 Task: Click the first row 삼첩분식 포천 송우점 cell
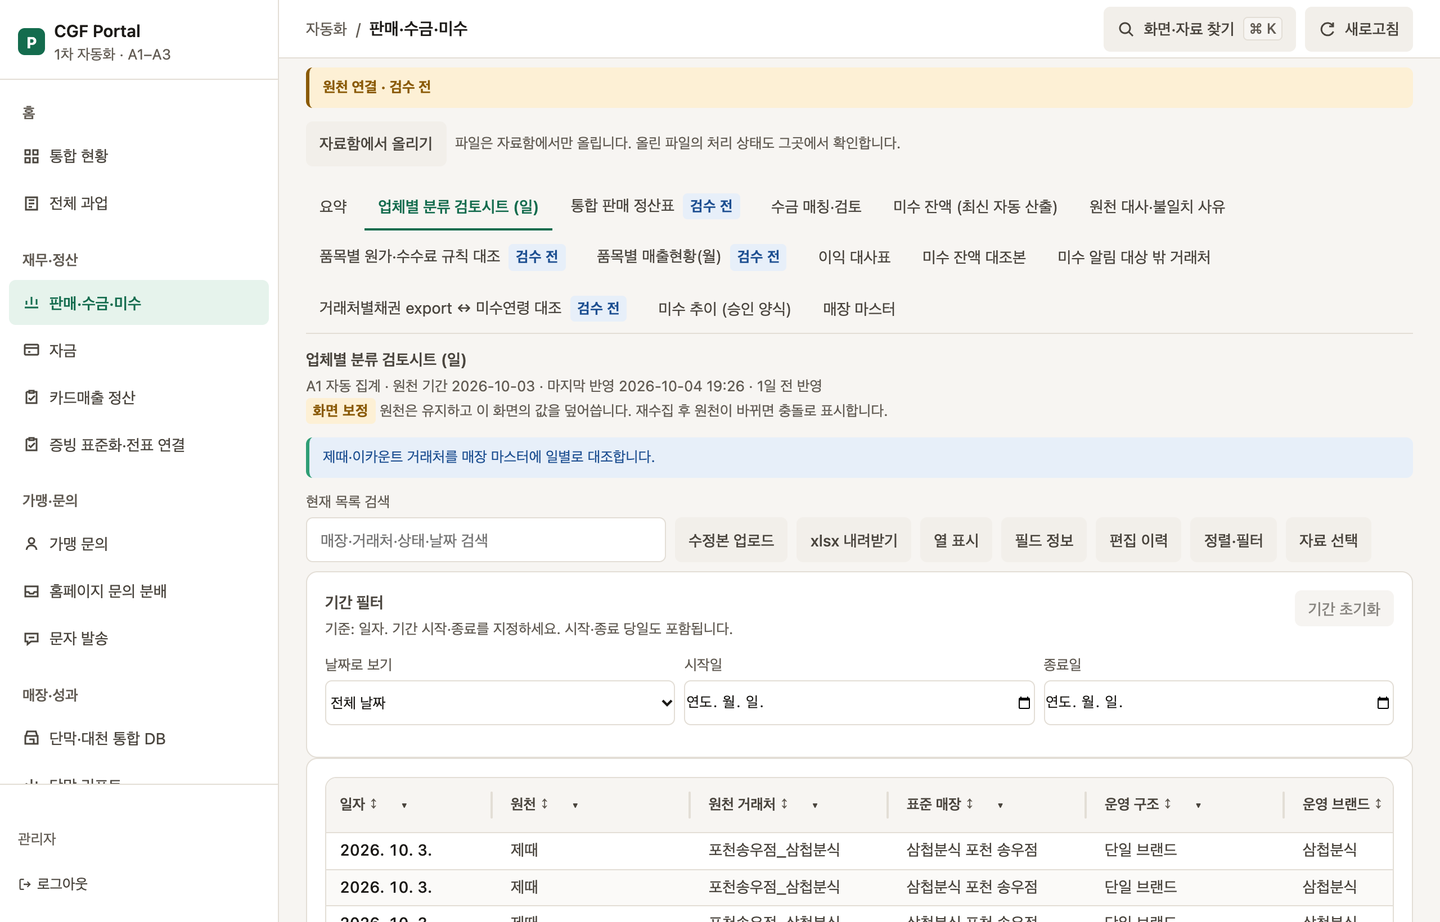pyautogui.click(x=972, y=850)
